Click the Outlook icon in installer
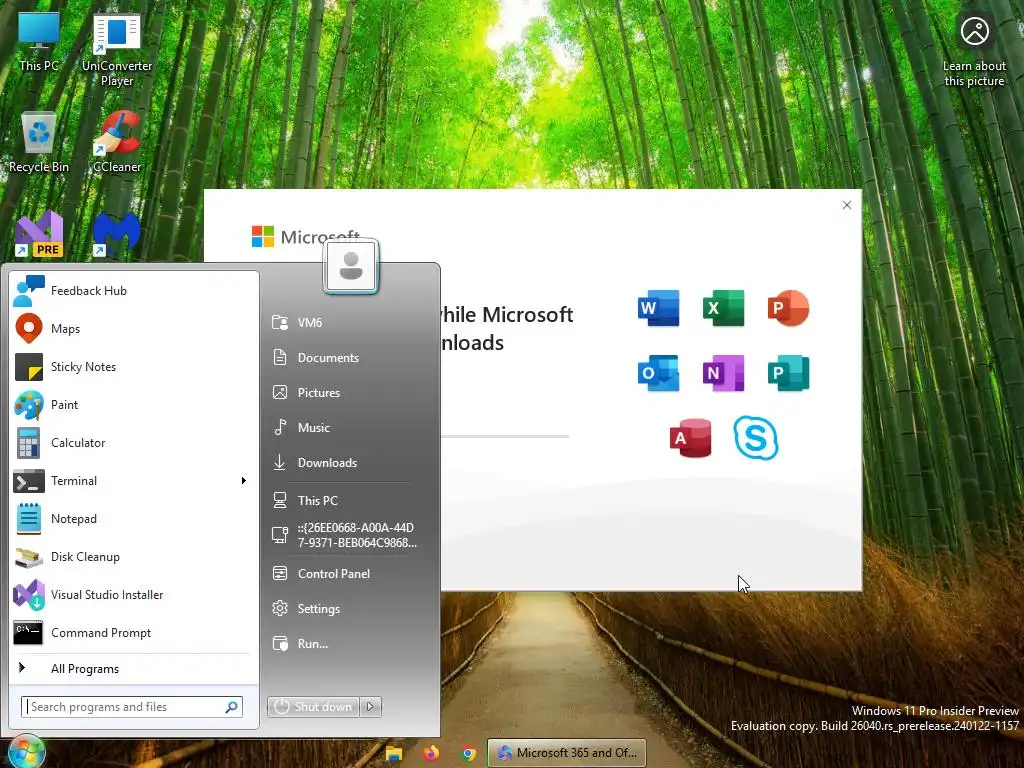Viewport: 1024px width, 768px height. click(658, 373)
